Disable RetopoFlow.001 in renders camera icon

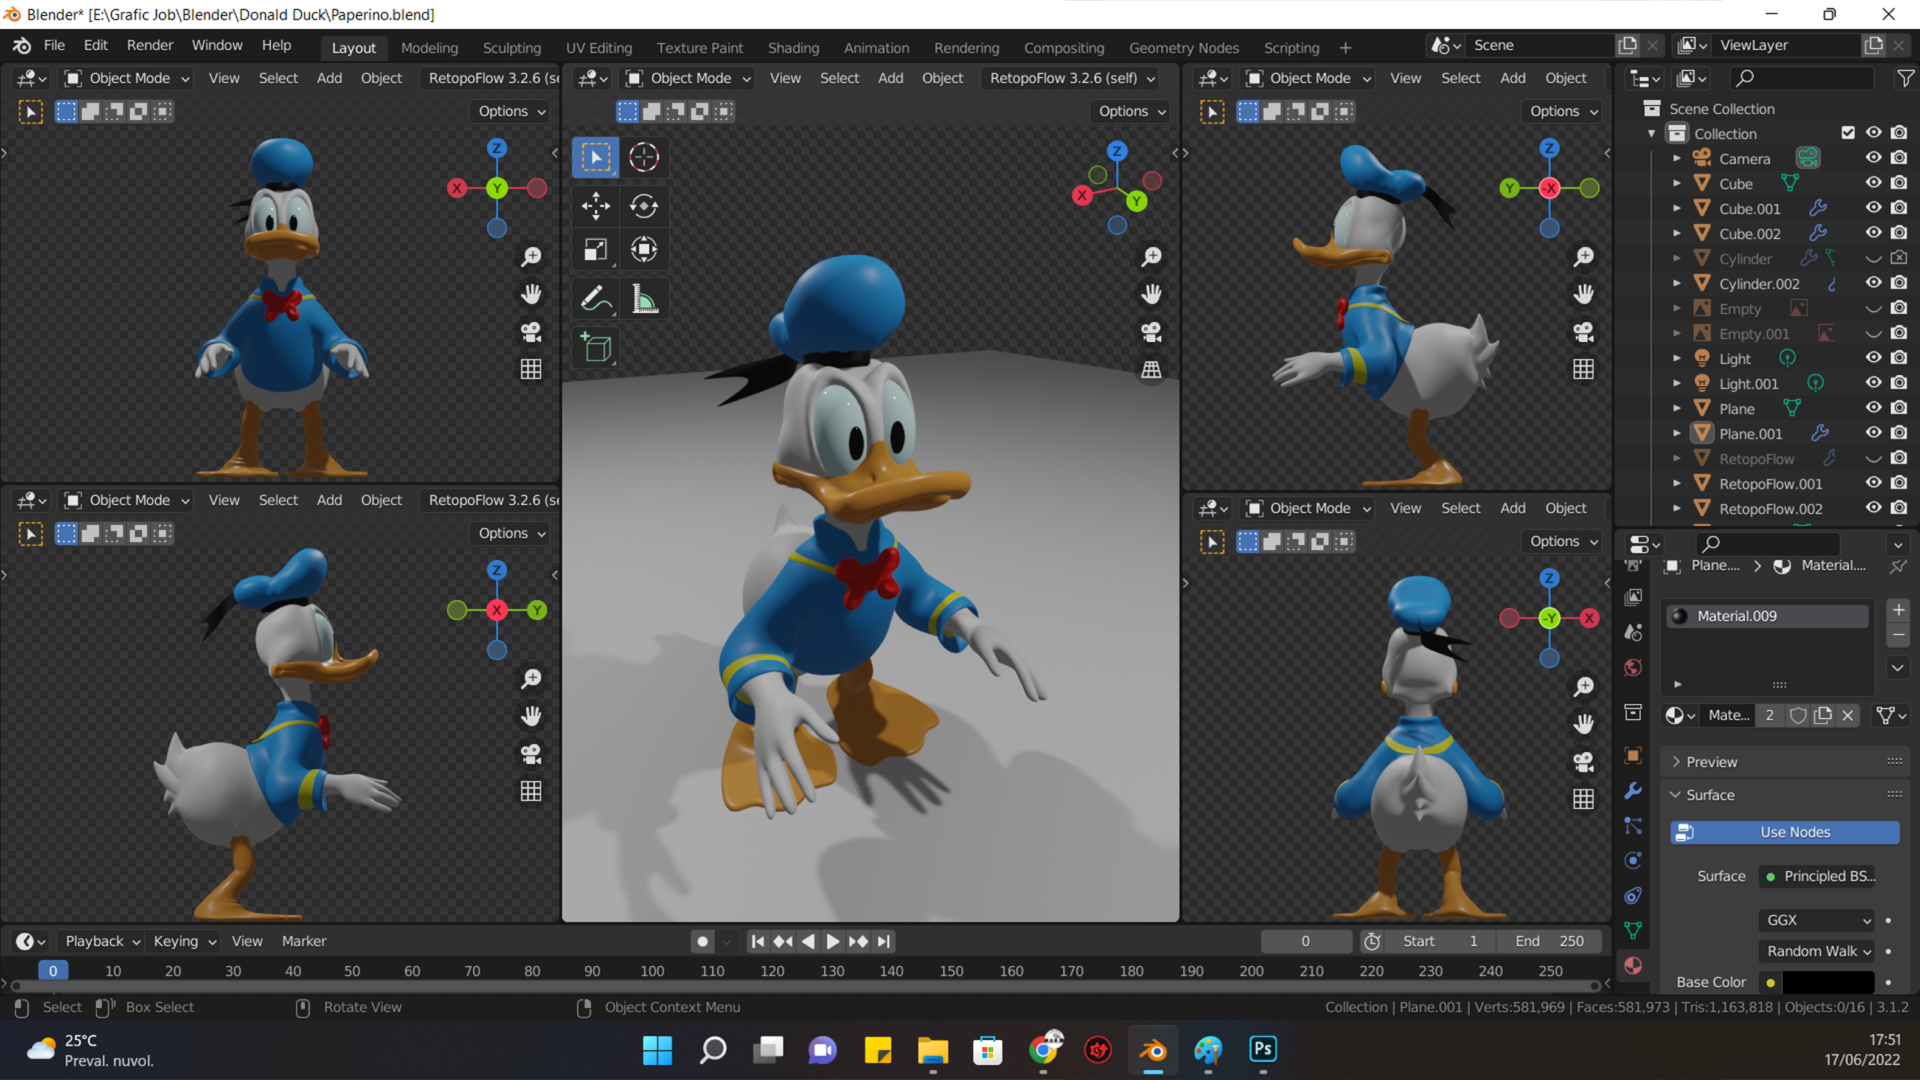point(1899,483)
